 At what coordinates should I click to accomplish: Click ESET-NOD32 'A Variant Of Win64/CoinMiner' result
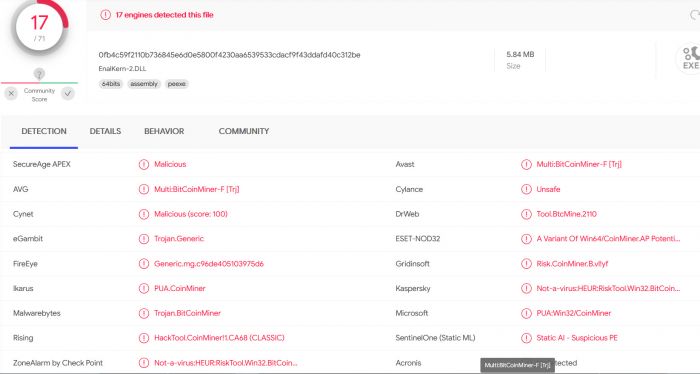coord(608,239)
